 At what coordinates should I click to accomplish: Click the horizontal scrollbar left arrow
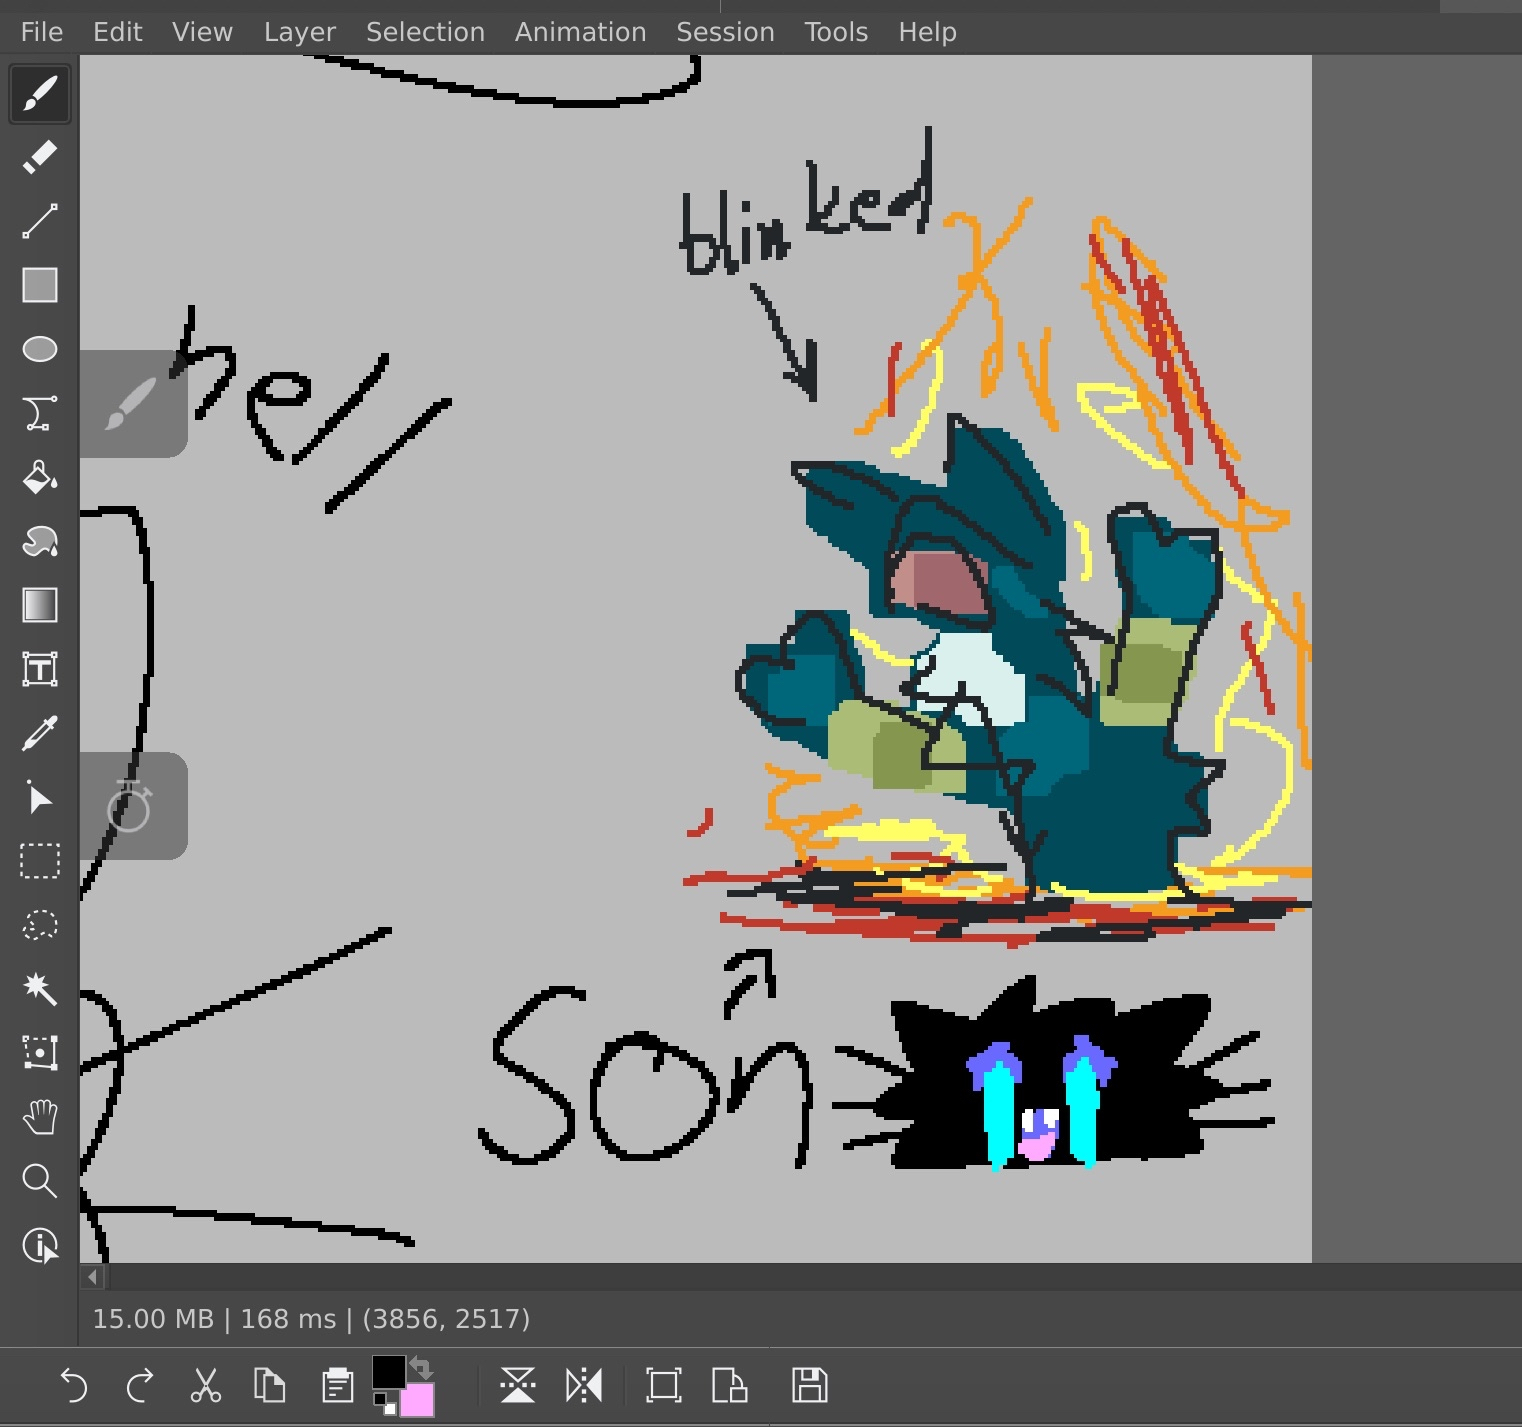(93, 1276)
